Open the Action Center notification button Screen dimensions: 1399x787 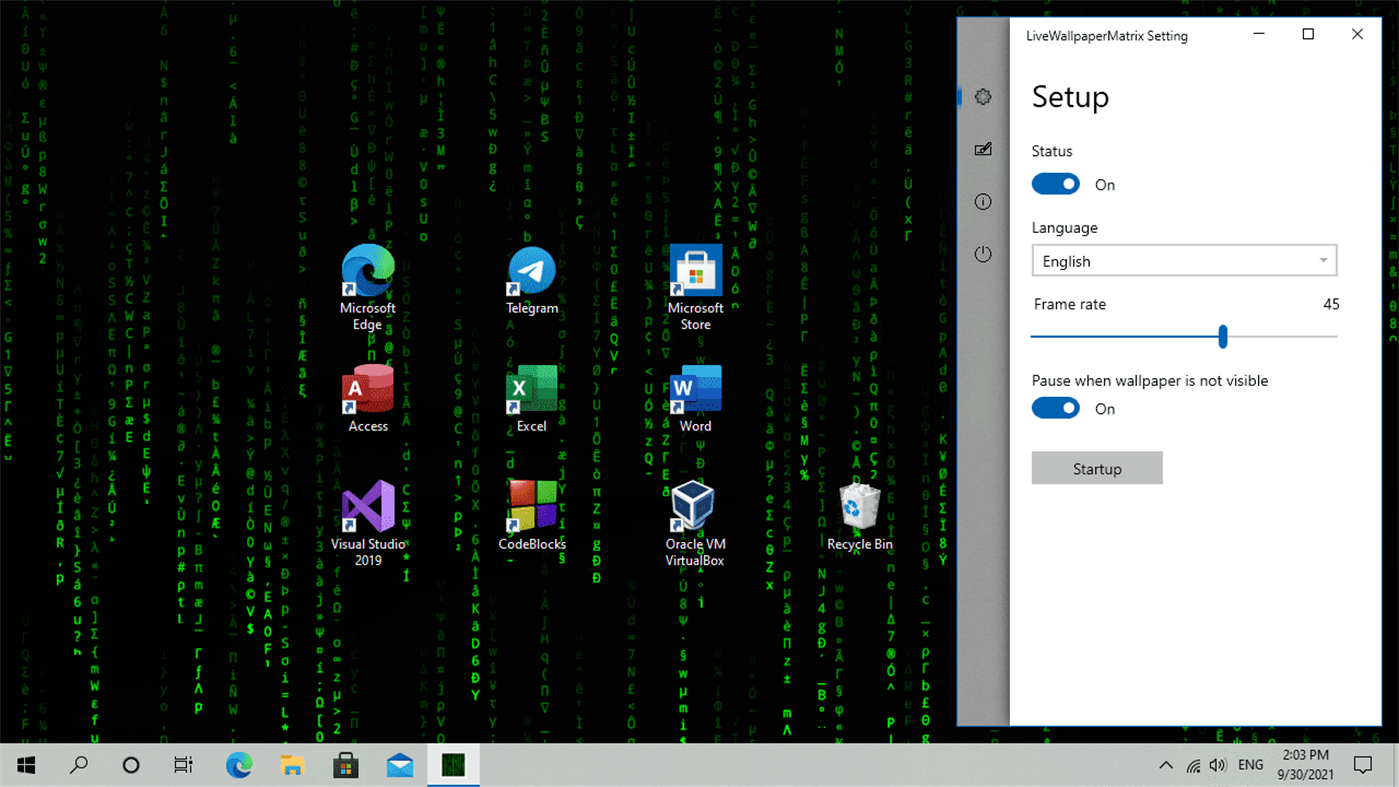[1363, 765]
